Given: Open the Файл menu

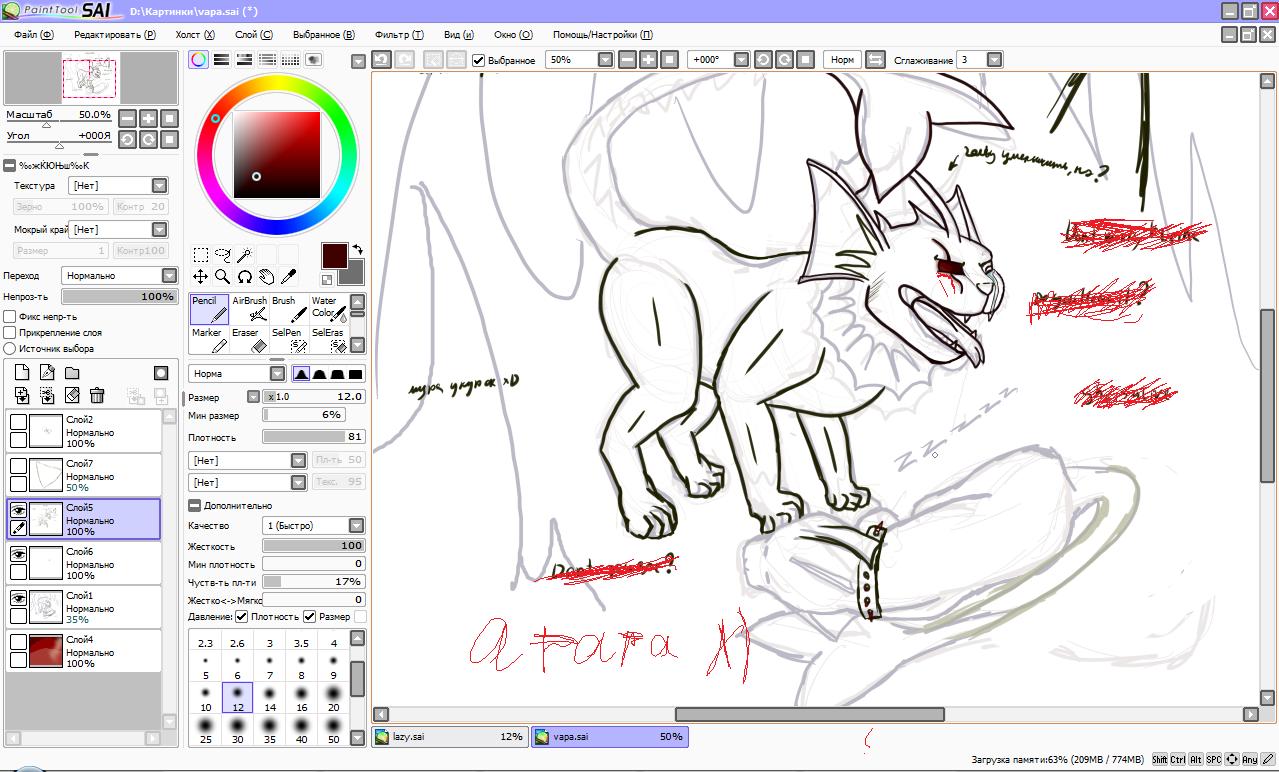Looking at the screenshot, I should tap(34, 34).
